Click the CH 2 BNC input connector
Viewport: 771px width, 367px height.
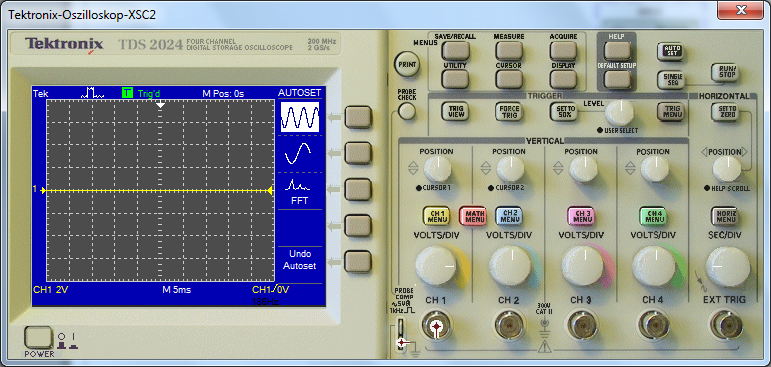pyautogui.click(x=509, y=326)
